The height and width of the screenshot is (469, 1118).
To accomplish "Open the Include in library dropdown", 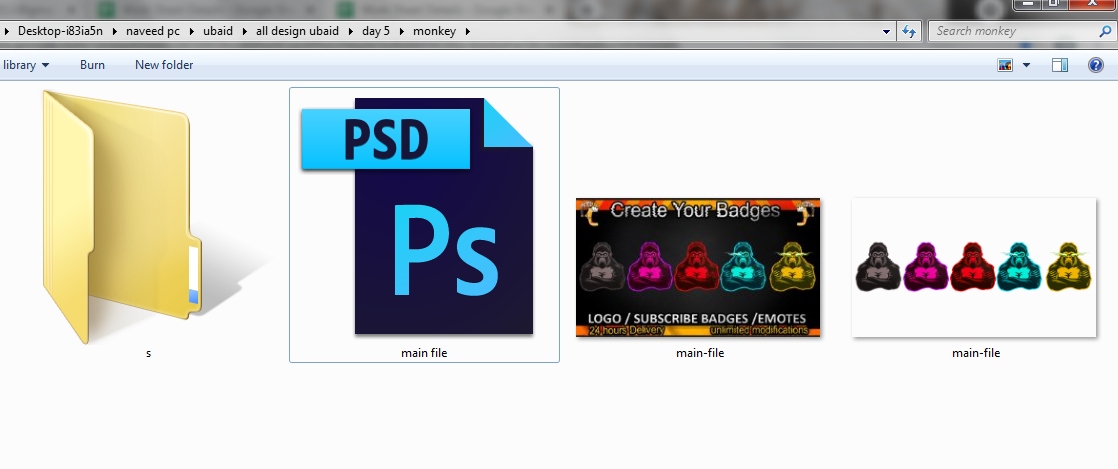I will pos(26,65).
